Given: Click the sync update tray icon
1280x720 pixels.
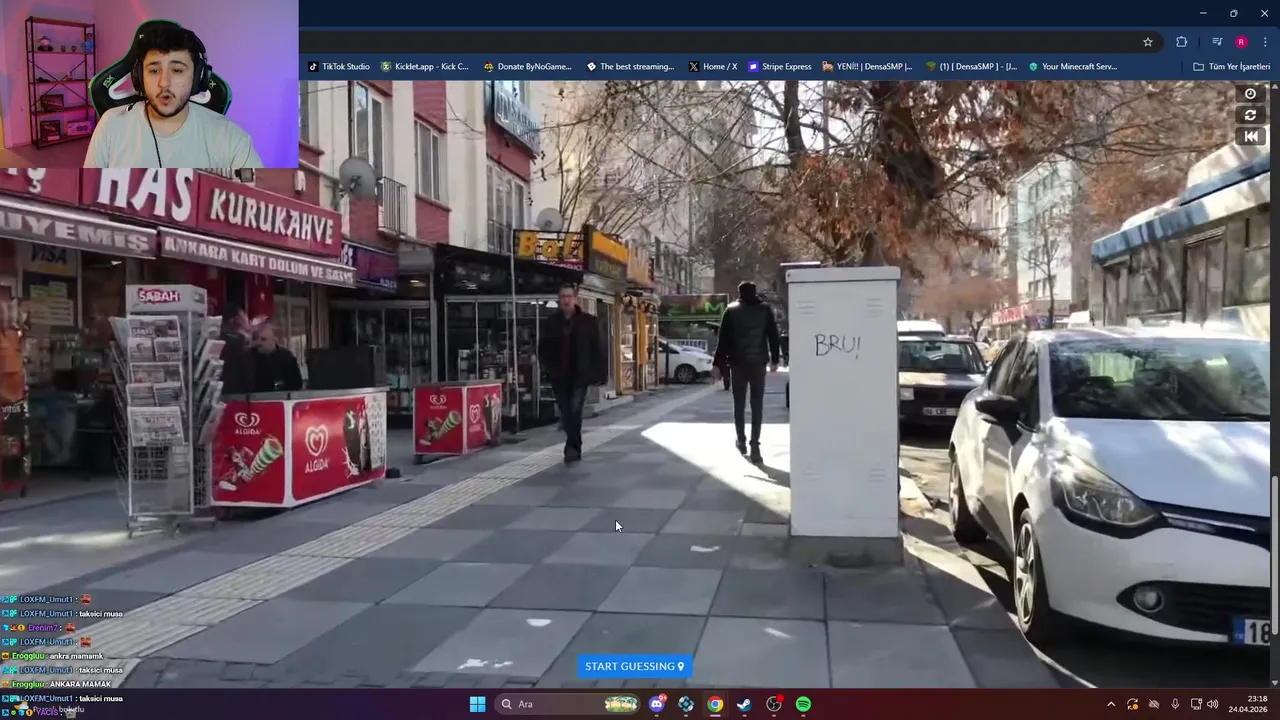Looking at the screenshot, I should click(x=1132, y=704).
